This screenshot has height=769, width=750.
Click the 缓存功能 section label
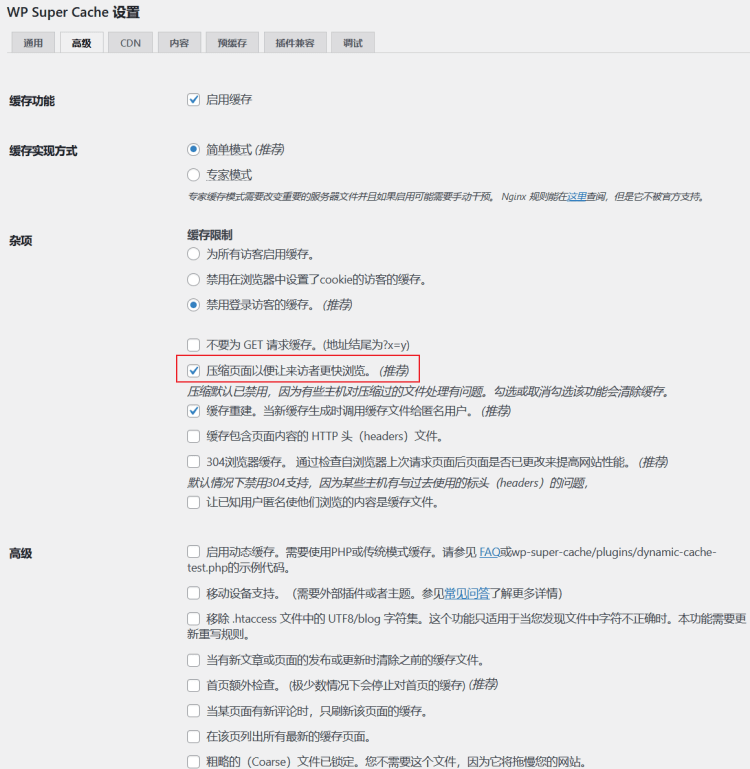(32, 101)
